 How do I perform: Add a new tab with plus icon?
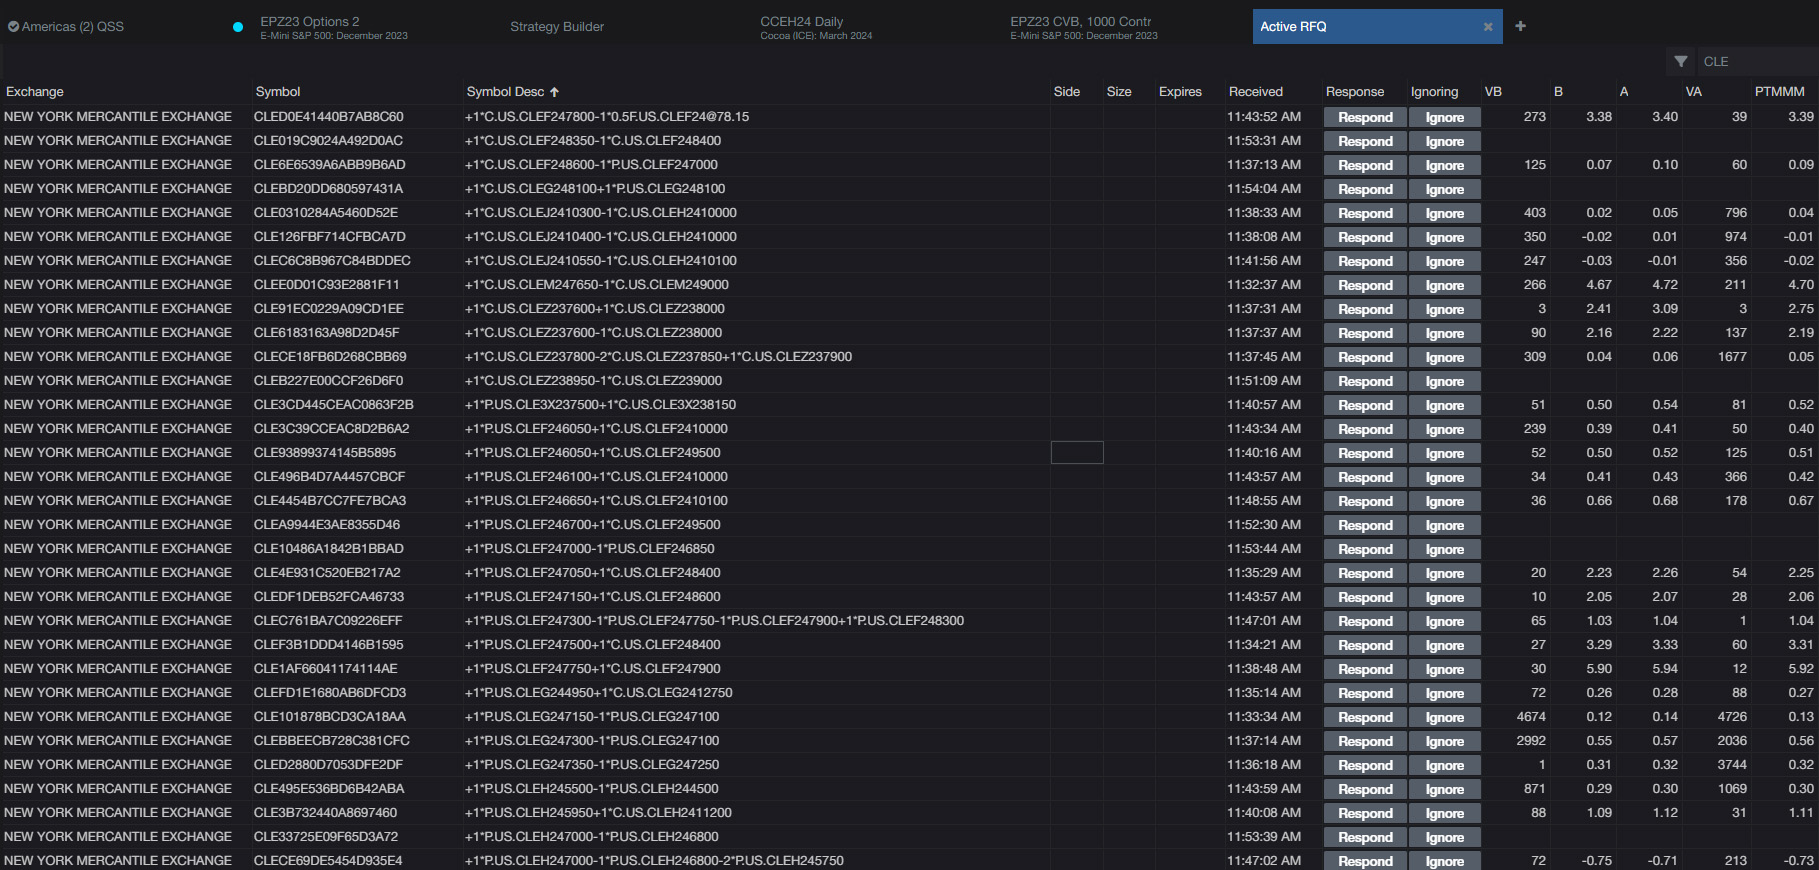click(1520, 26)
